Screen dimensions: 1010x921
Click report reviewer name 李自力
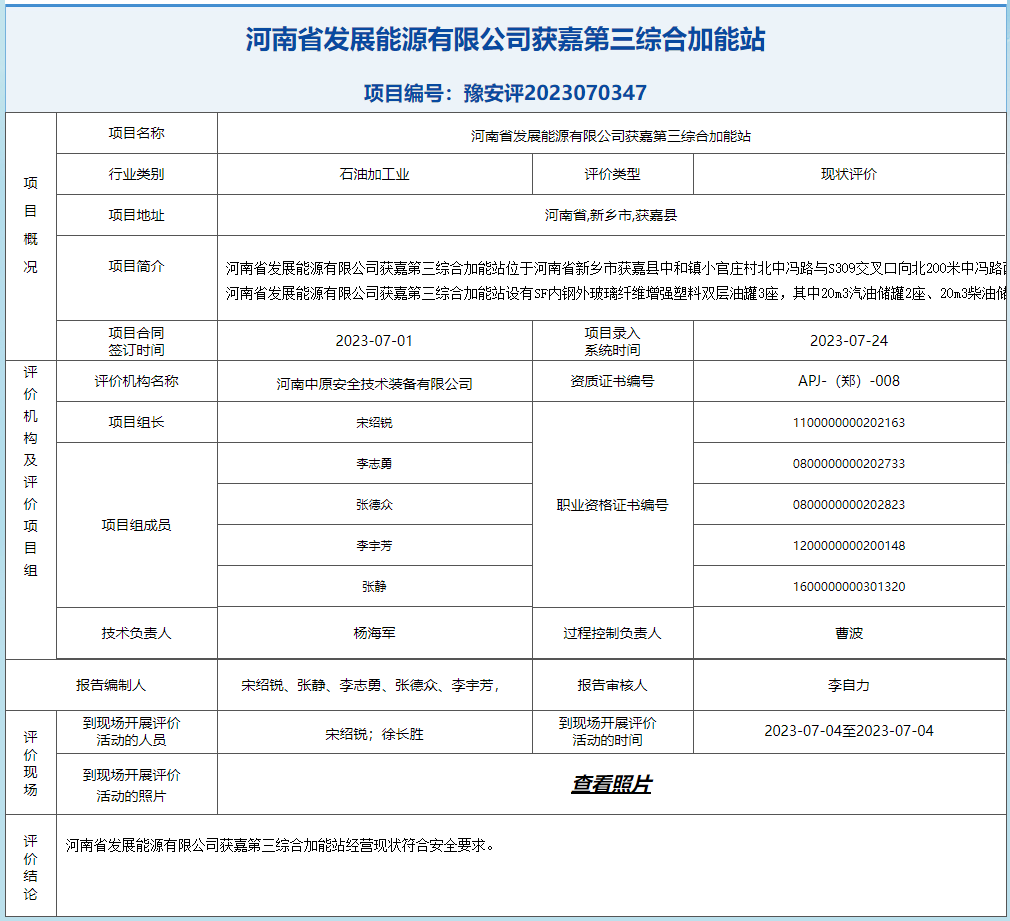[x=849, y=686]
